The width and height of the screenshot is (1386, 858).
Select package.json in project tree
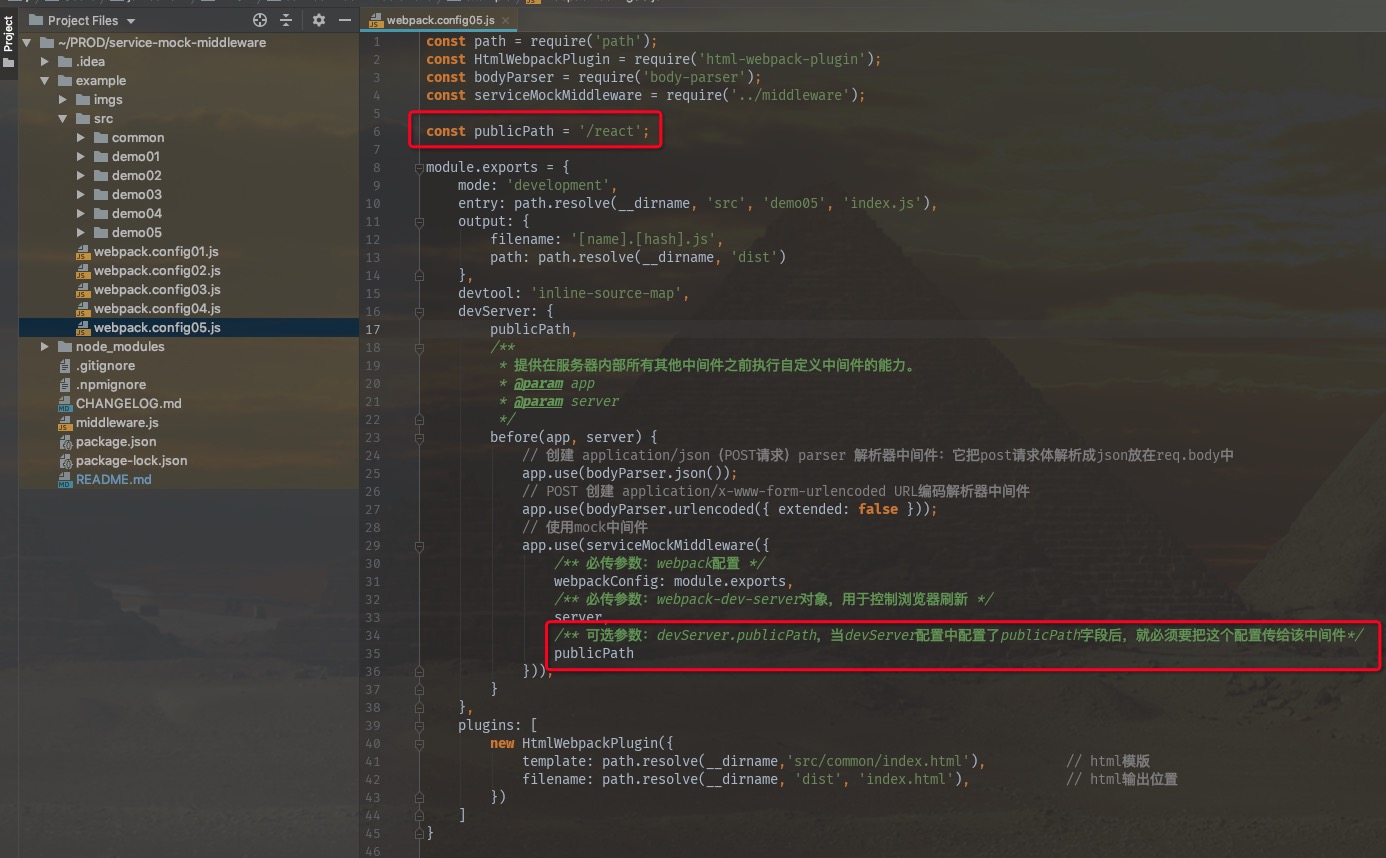116,442
